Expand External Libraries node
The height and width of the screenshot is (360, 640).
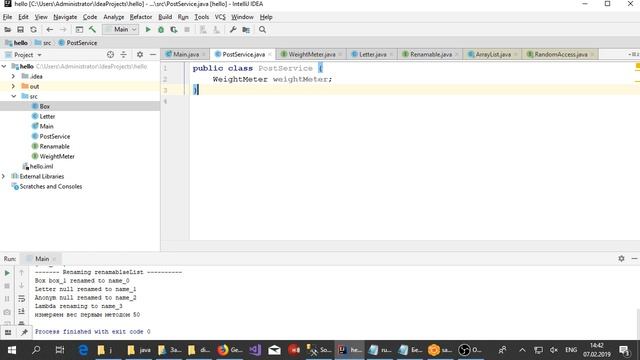click(4, 176)
